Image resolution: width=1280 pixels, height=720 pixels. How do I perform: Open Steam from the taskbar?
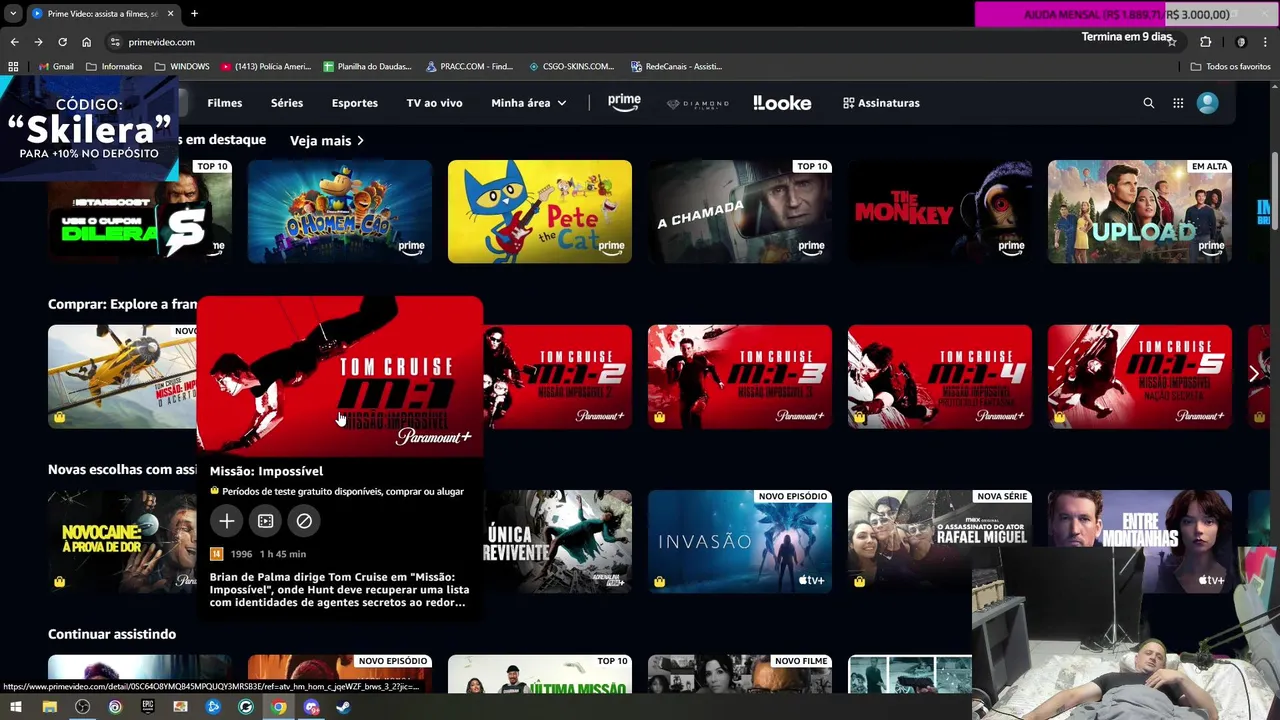tap(343, 707)
